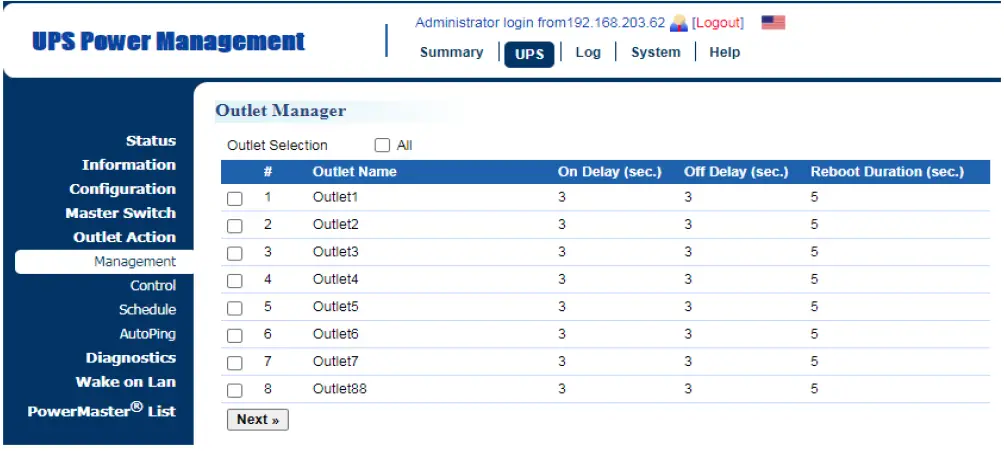Click the Outlet Selection label
1004x451 pixels.
coord(277,145)
